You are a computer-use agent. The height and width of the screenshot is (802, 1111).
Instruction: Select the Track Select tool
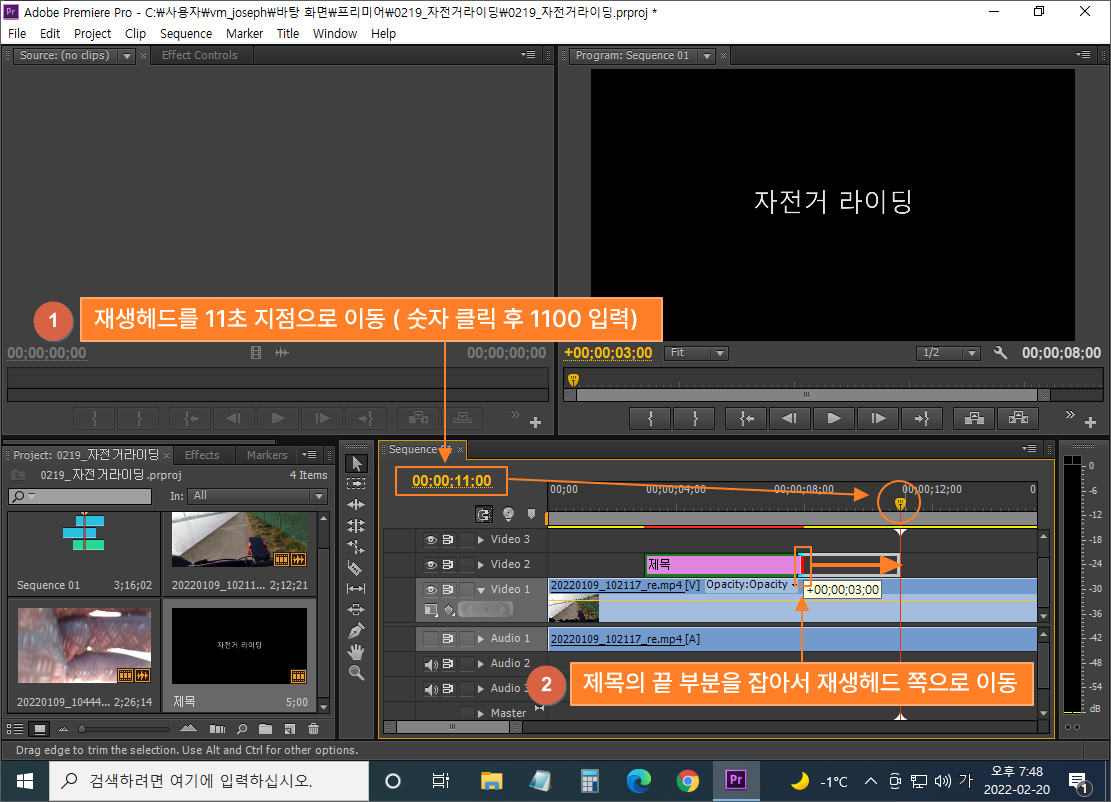click(x=356, y=483)
